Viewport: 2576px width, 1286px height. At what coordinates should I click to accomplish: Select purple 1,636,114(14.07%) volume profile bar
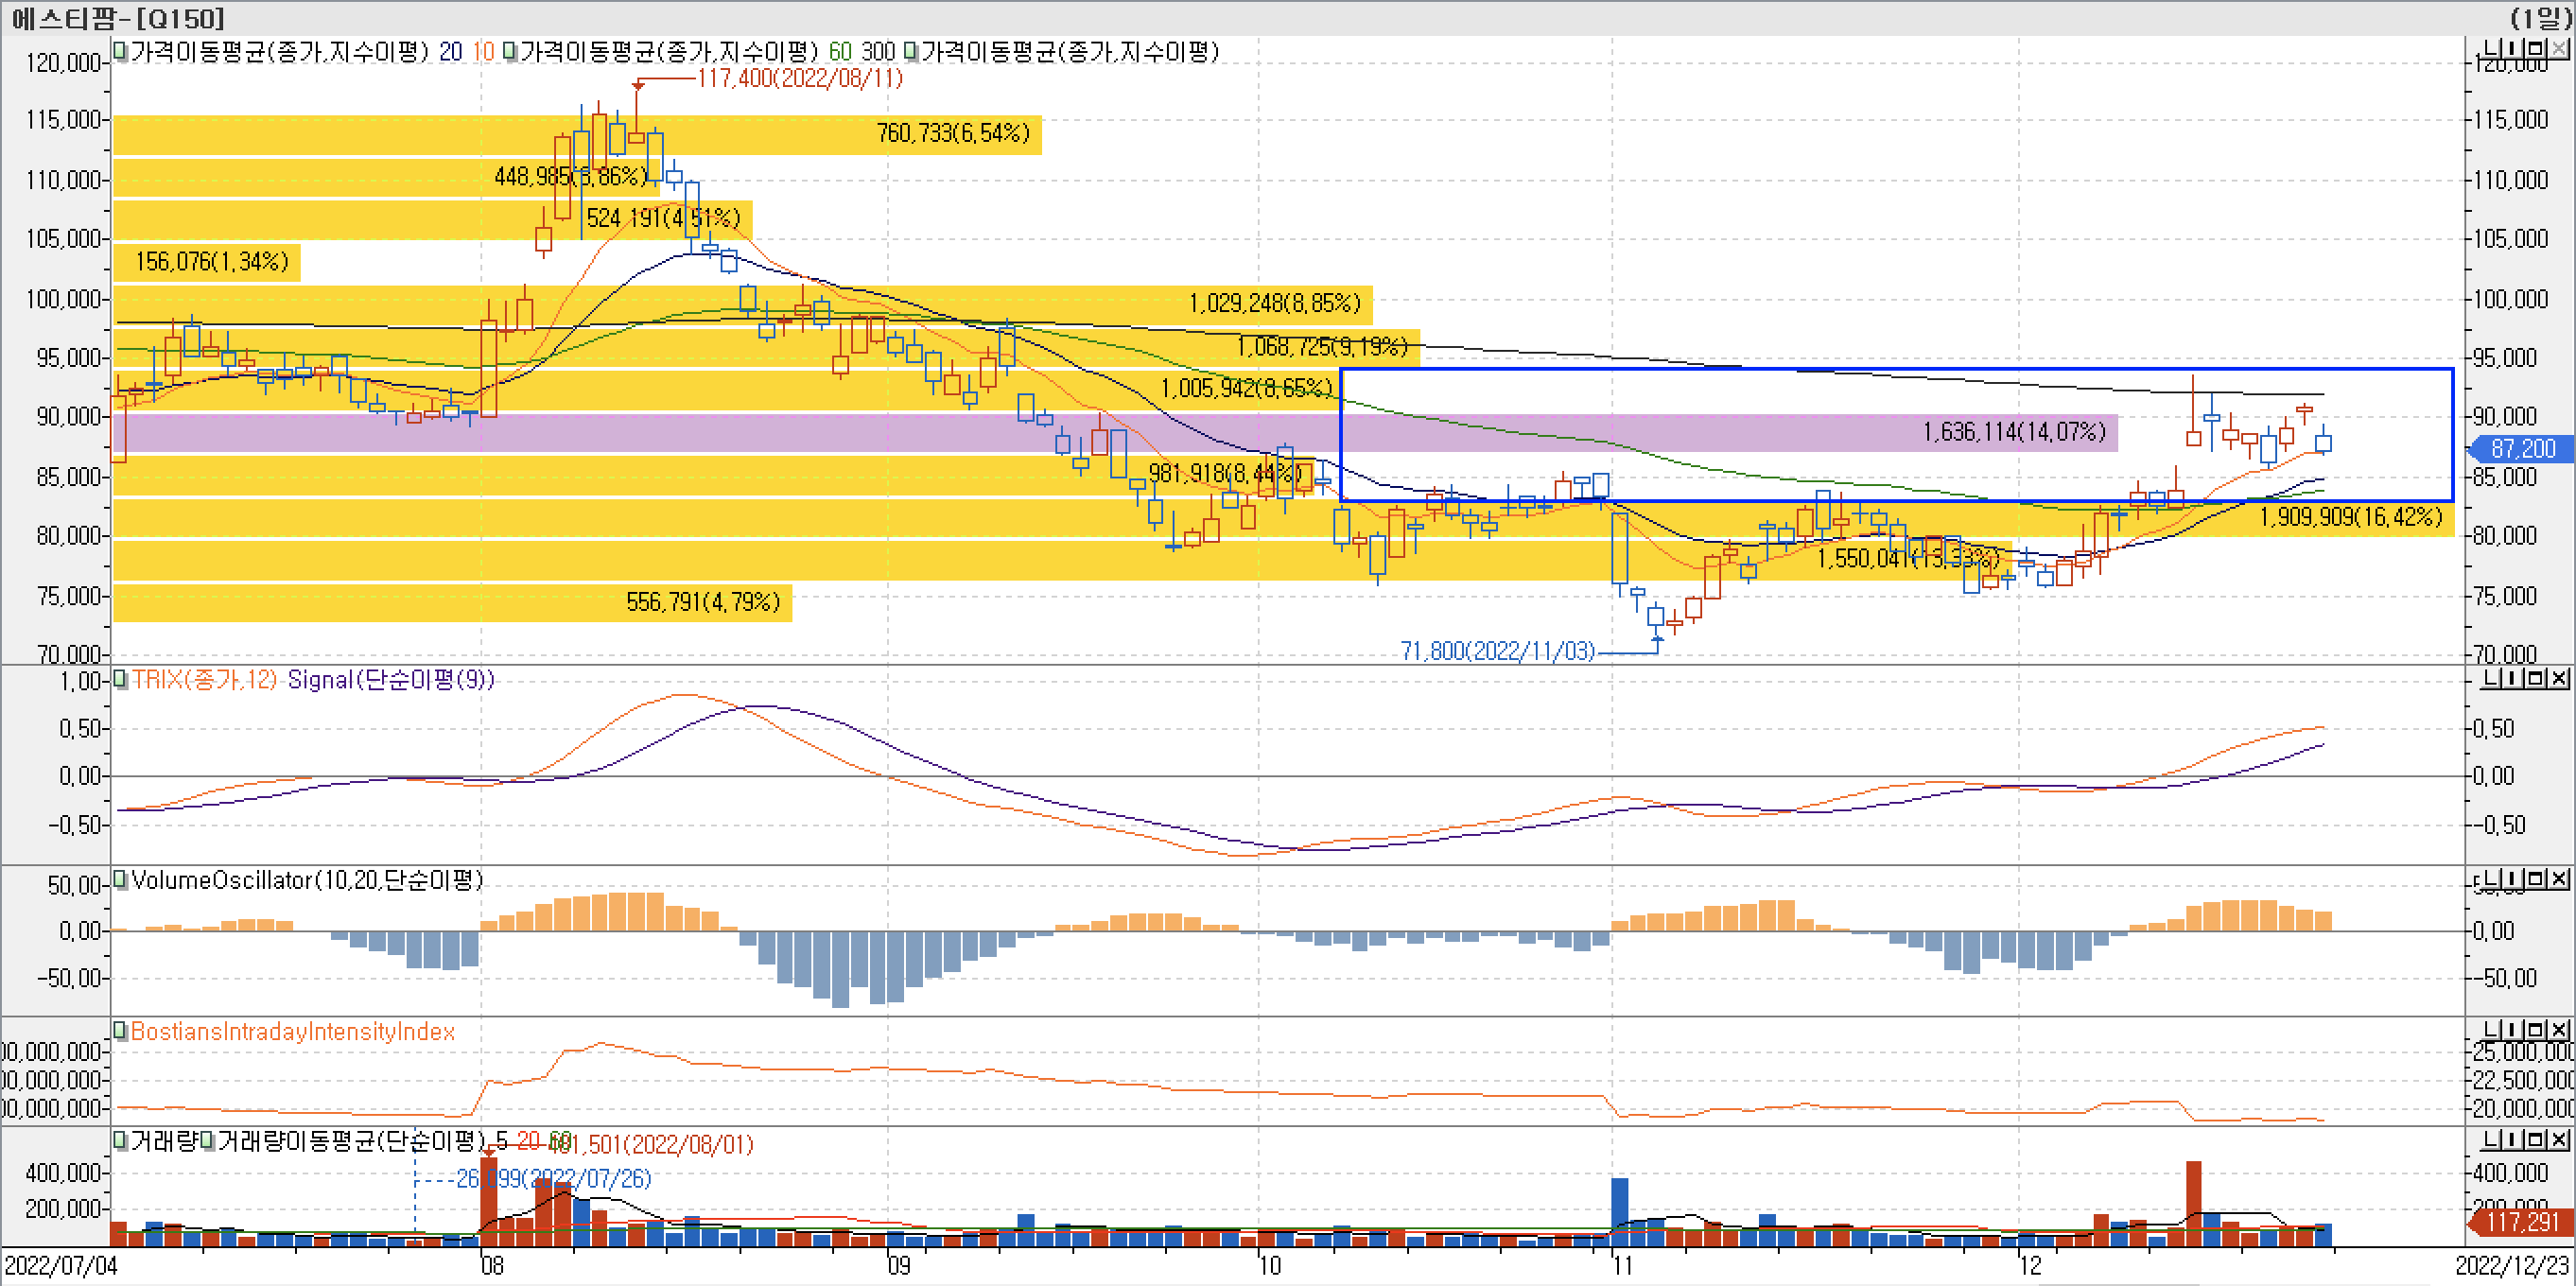[2013, 432]
